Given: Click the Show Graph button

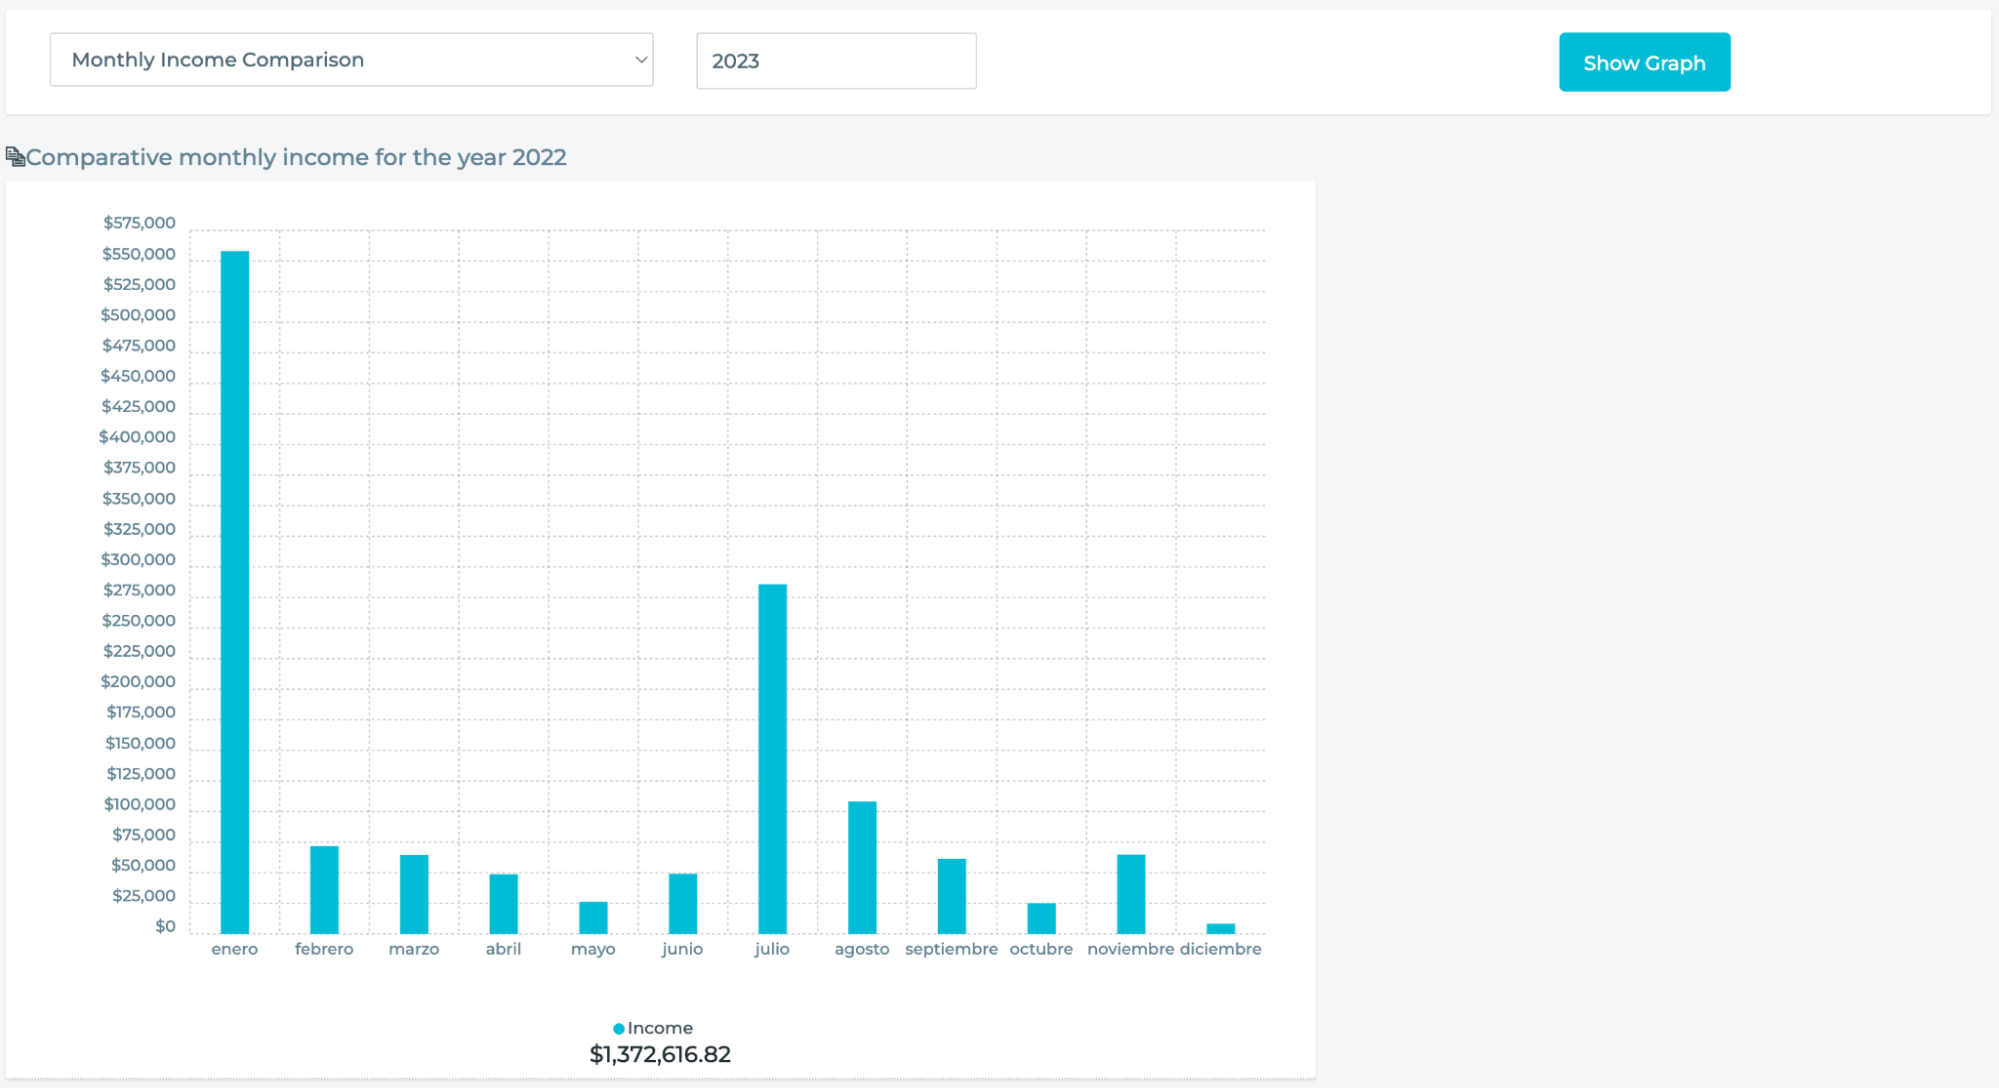Looking at the screenshot, I should 1644,62.
